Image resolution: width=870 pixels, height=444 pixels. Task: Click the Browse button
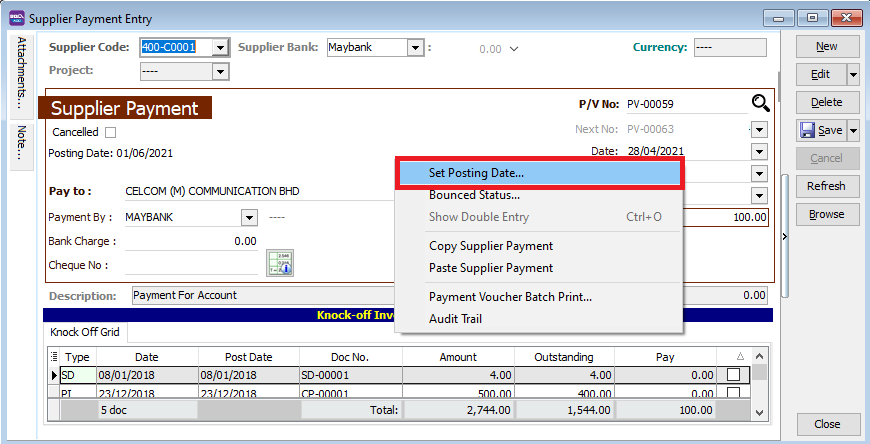826,214
